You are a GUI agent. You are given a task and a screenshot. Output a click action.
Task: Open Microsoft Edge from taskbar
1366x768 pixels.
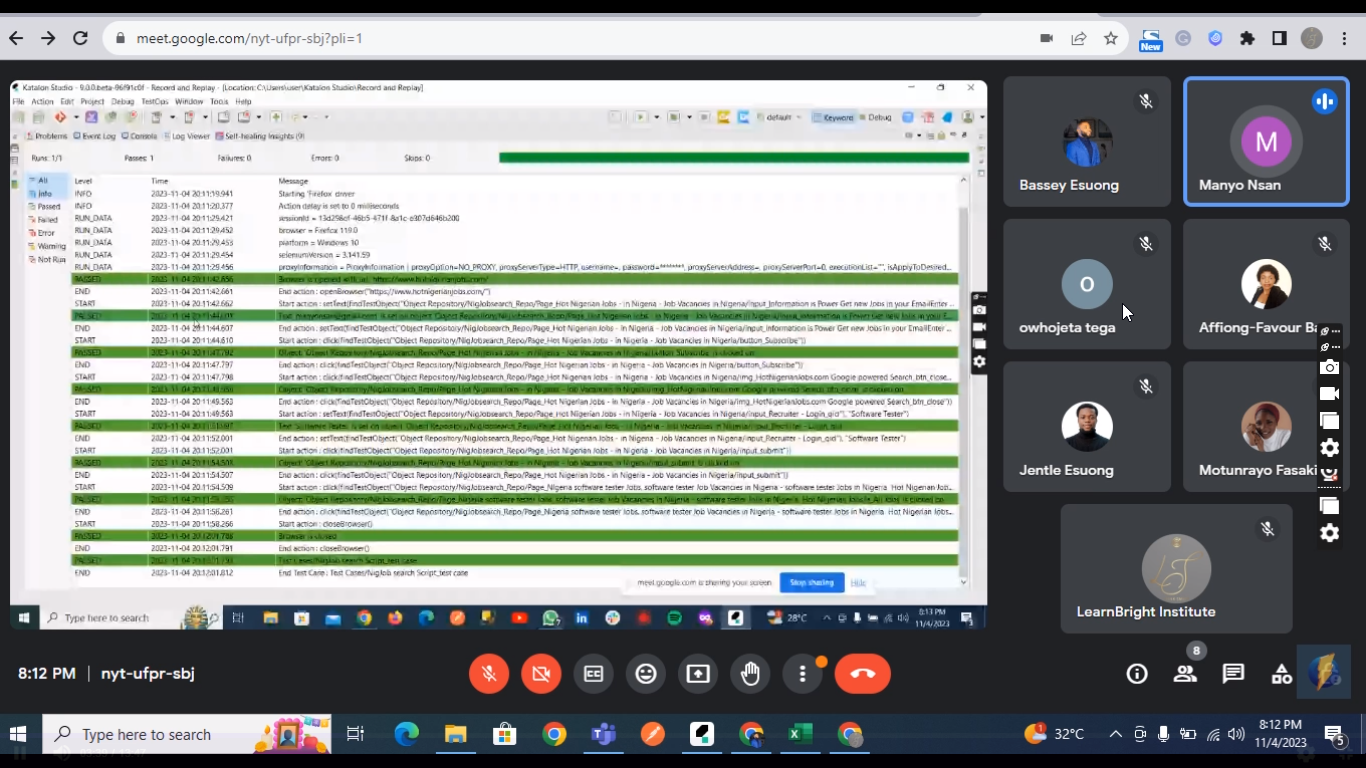point(406,735)
